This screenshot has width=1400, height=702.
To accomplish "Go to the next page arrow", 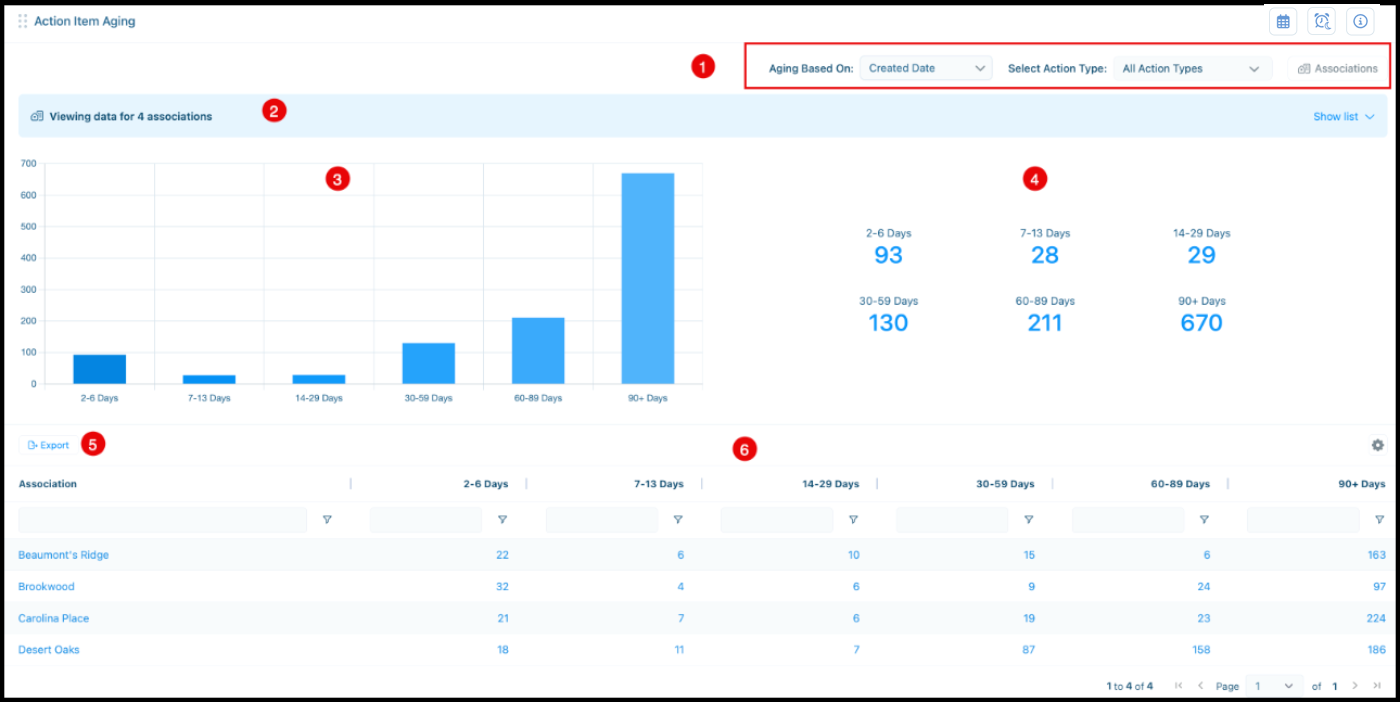I will (x=1355, y=686).
